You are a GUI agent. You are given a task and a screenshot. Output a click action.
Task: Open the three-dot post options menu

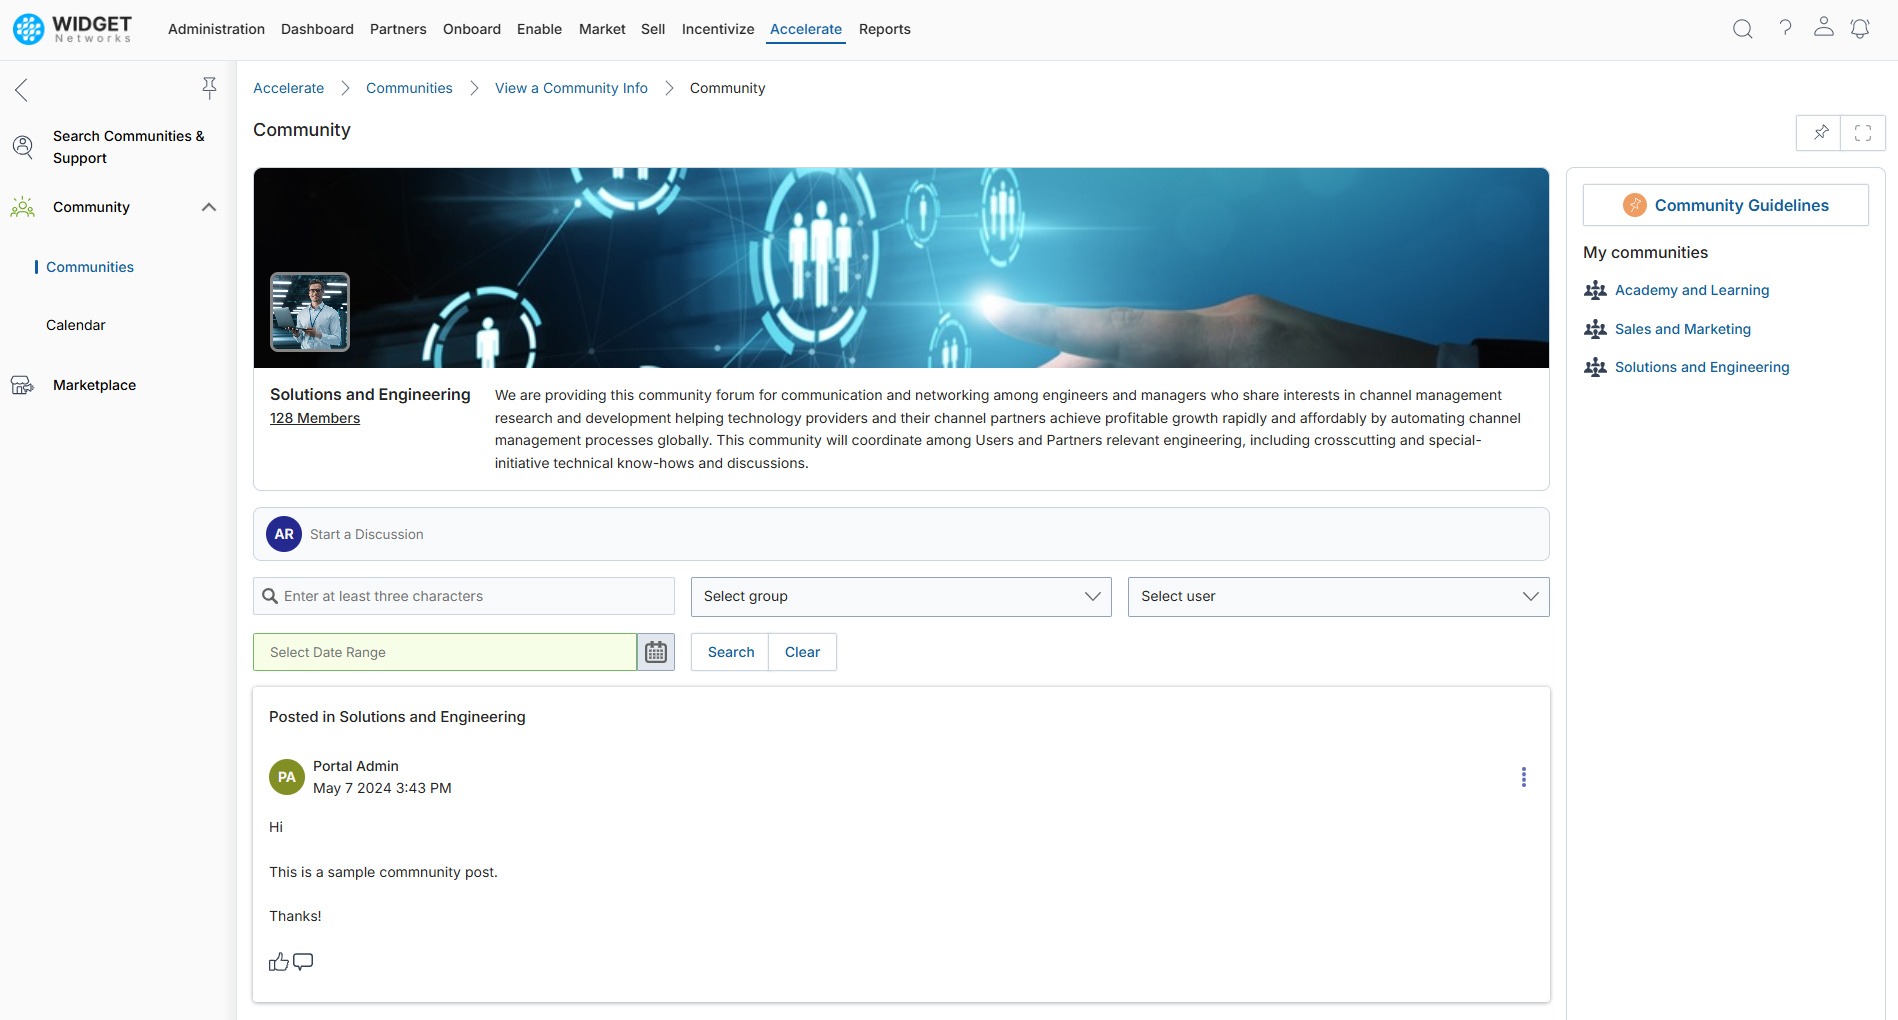[1523, 777]
